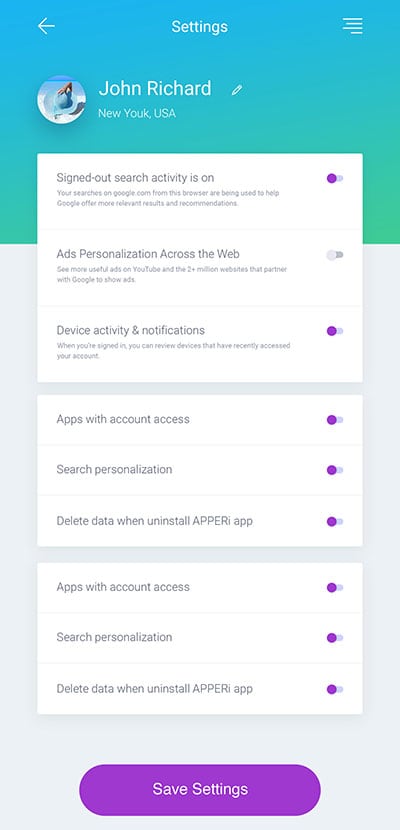Toggle Device activity & notifications switch

[x=335, y=331]
